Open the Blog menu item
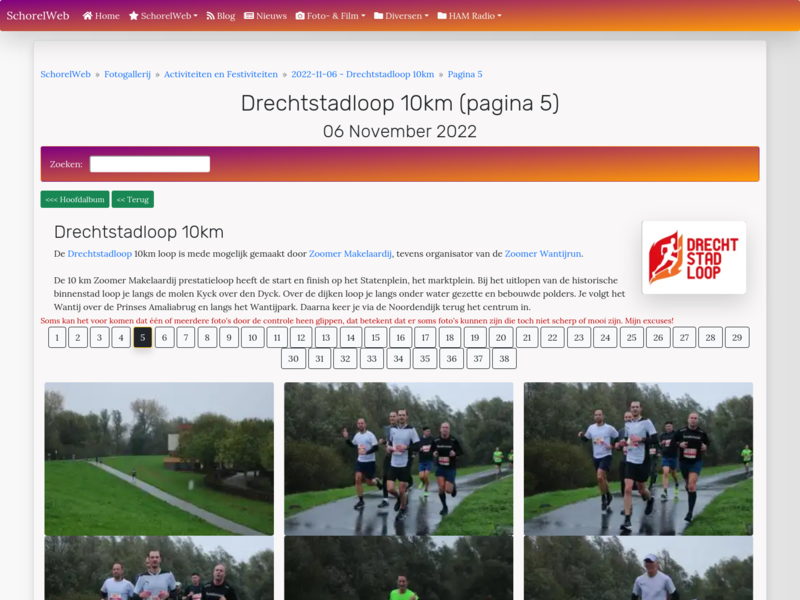The width and height of the screenshot is (800, 600). [x=220, y=16]
